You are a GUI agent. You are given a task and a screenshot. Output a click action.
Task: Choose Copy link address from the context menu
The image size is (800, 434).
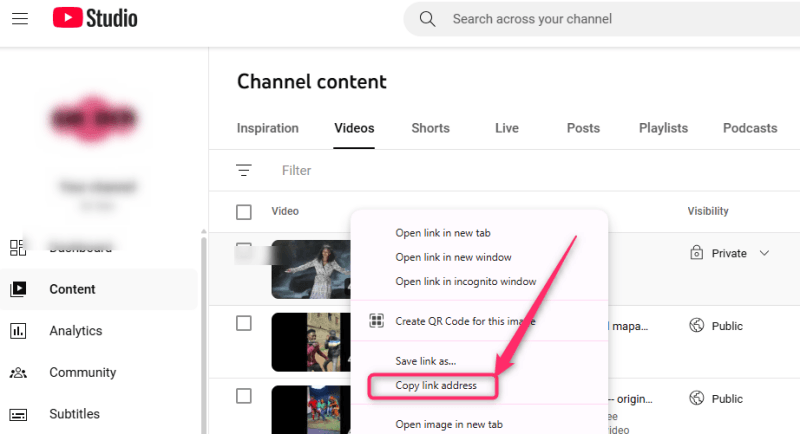pos(436,385)
